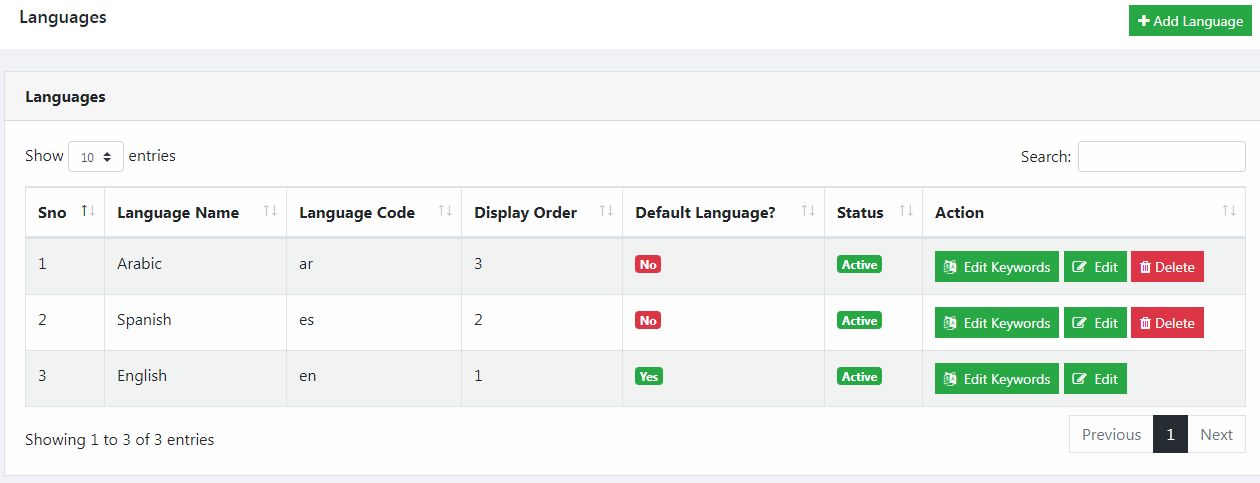Click the Add Language button
Image resolution: width=1260 pixels, height=483 pixels.
click(1190, 21)
